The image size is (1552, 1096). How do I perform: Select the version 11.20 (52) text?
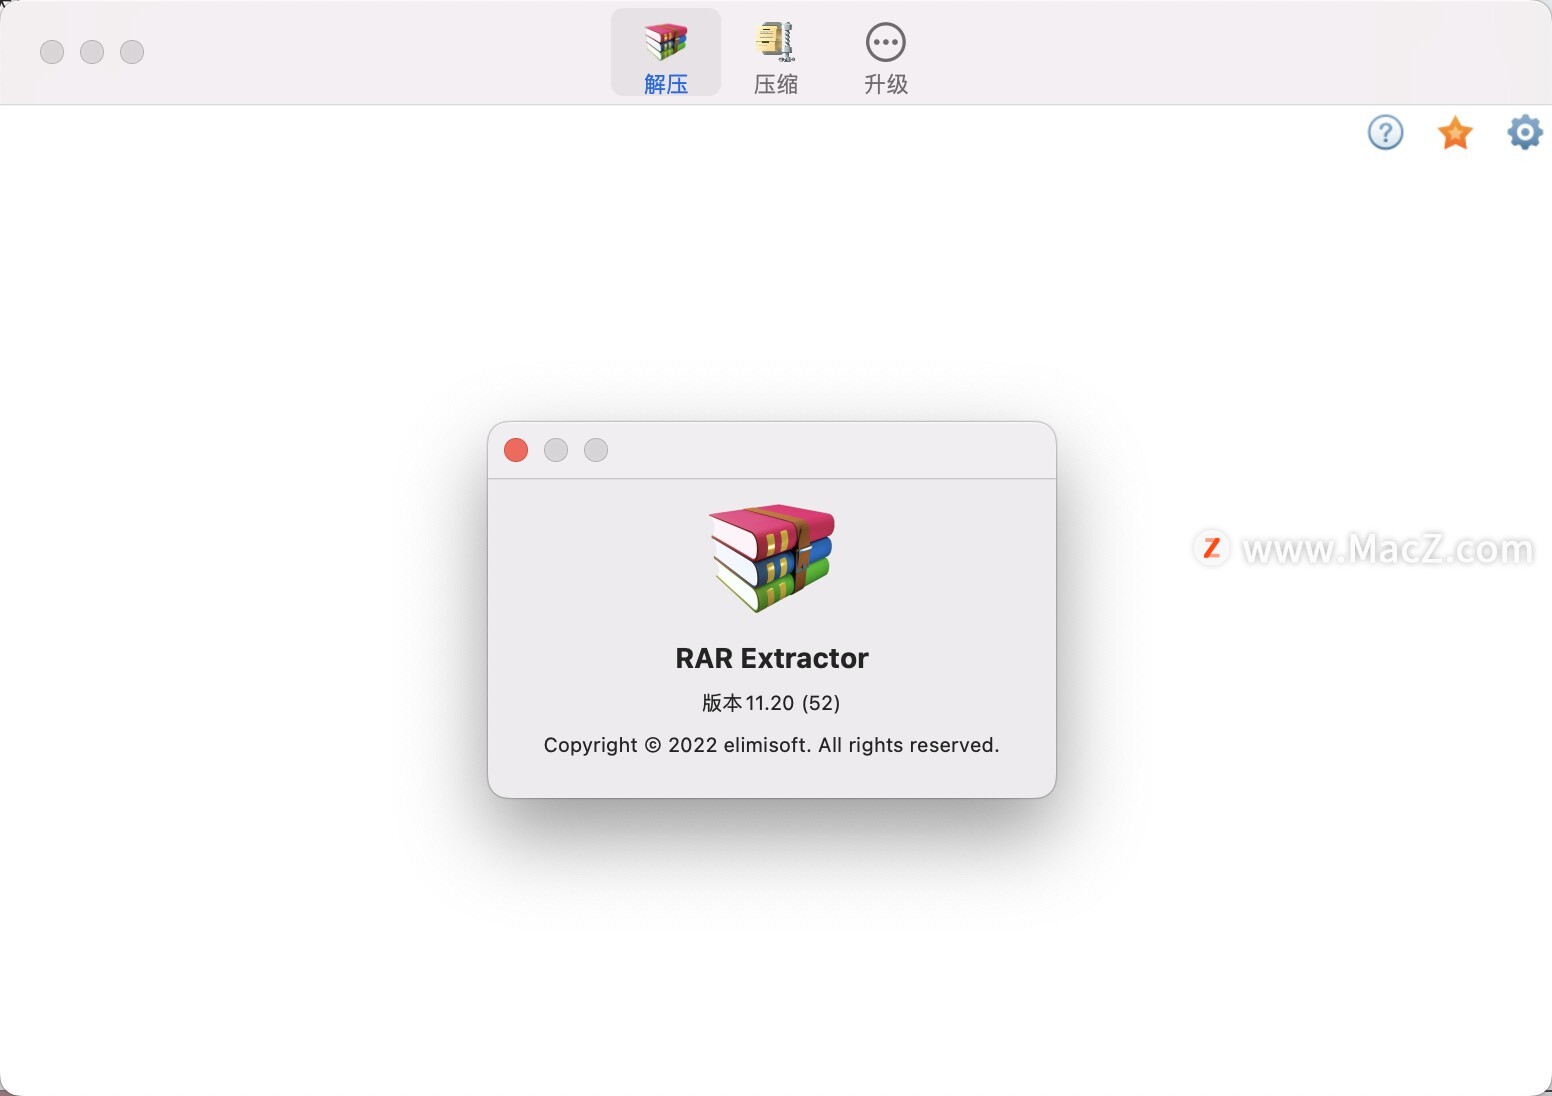(x=771, y=703)
